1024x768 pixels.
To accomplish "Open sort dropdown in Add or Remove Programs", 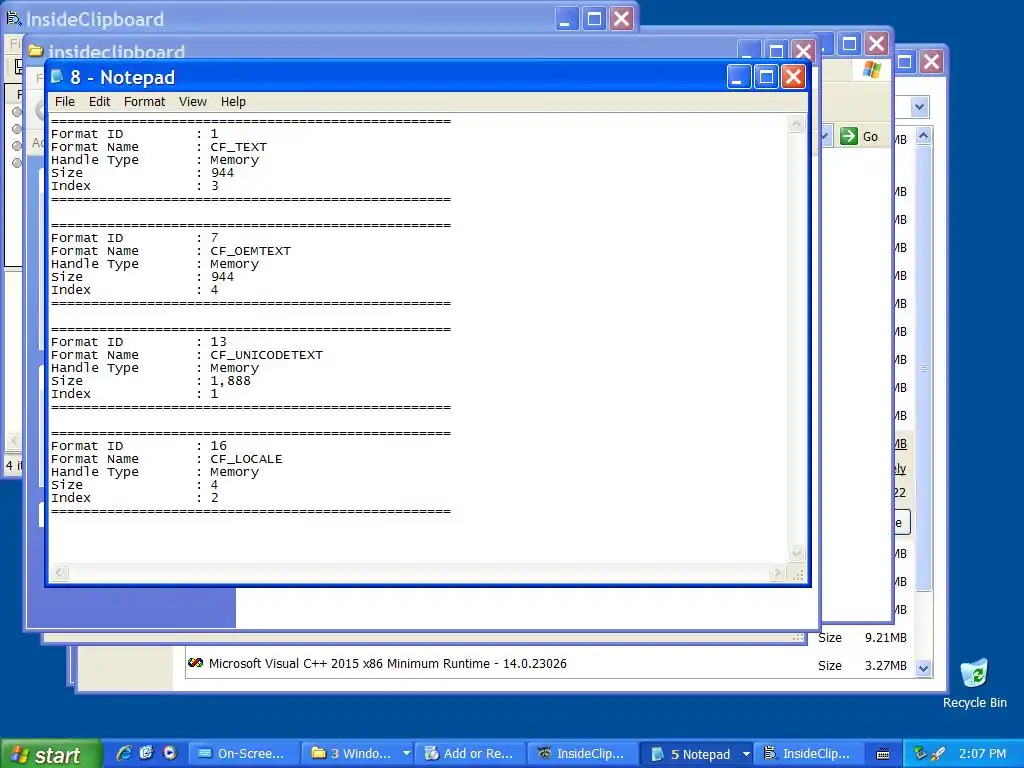I will pyautogui.click(x=920, y=106).
